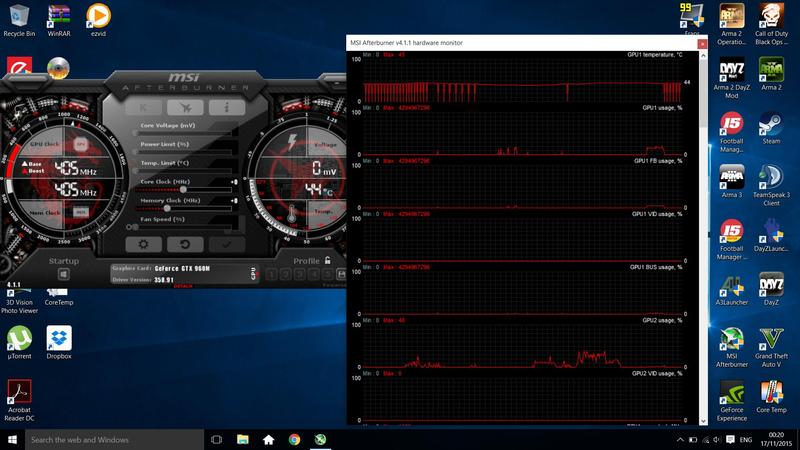This screenshot has width=800, height=450.
Task: Open File Explorer from the taskbar
Action: click(x=243, y=439)
